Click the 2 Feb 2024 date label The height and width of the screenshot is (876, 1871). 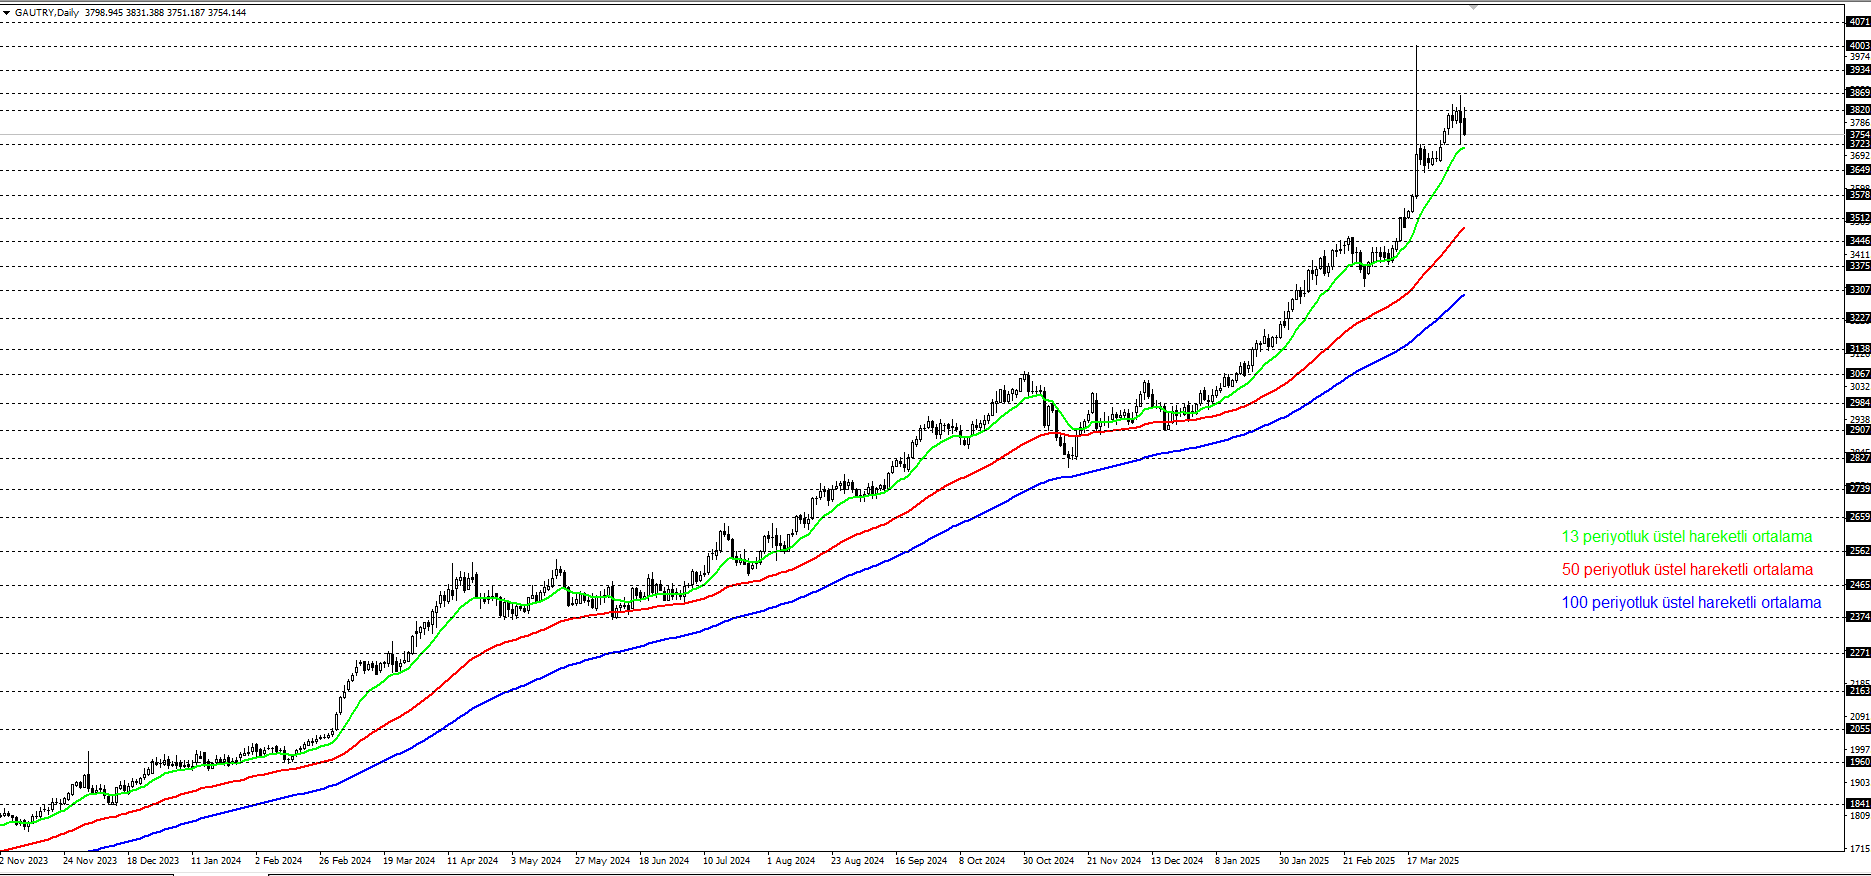279,861
